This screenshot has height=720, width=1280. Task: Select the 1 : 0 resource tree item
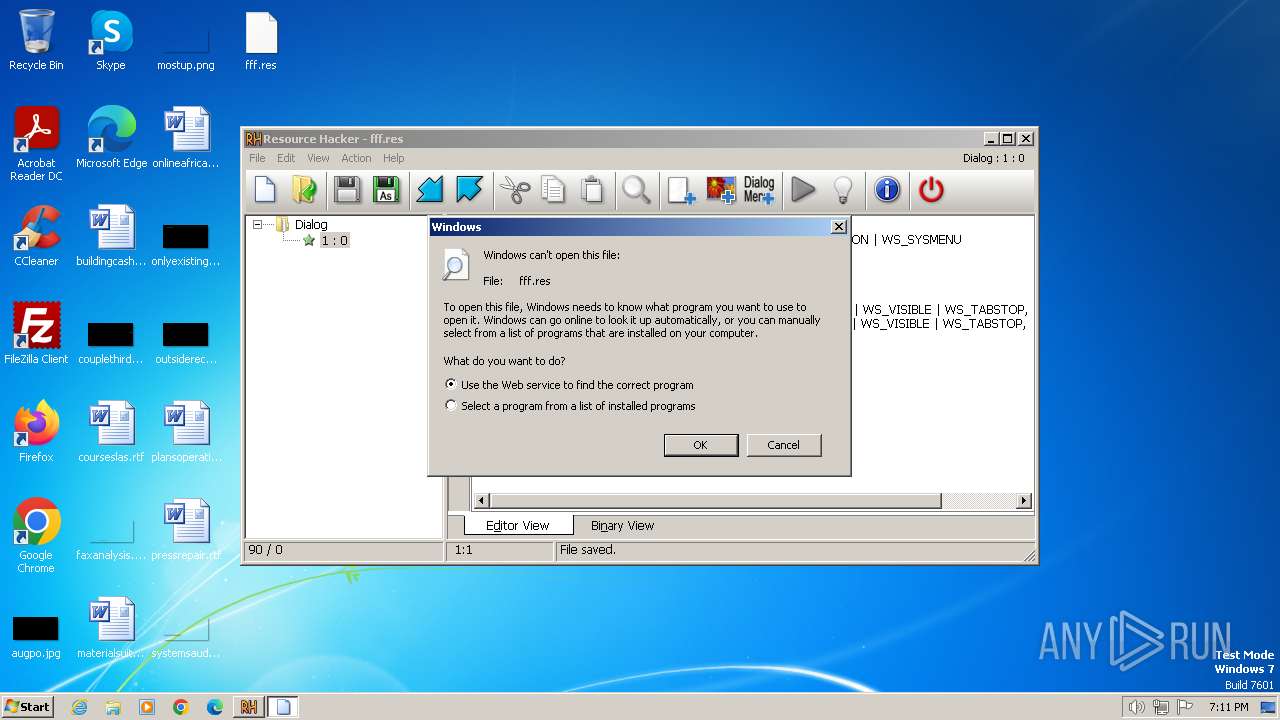coord(334,240)
